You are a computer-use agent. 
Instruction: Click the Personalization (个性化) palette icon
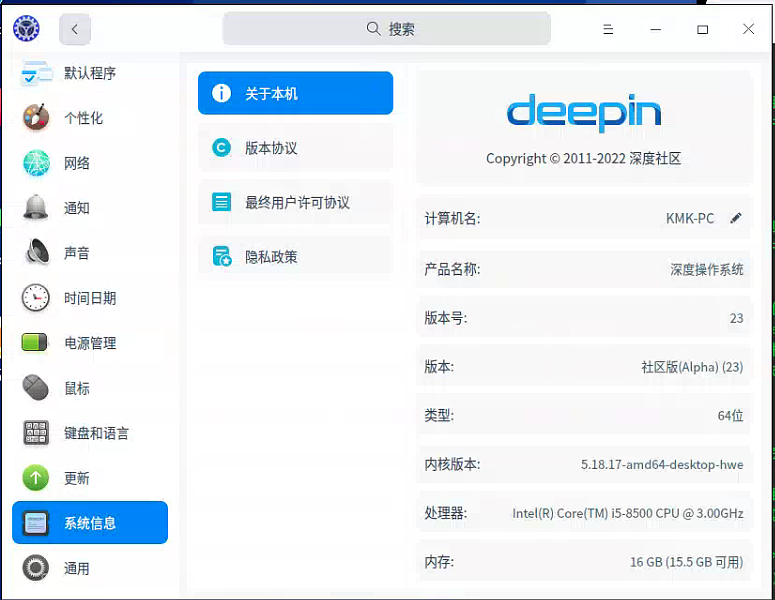(x=36, y=118)
